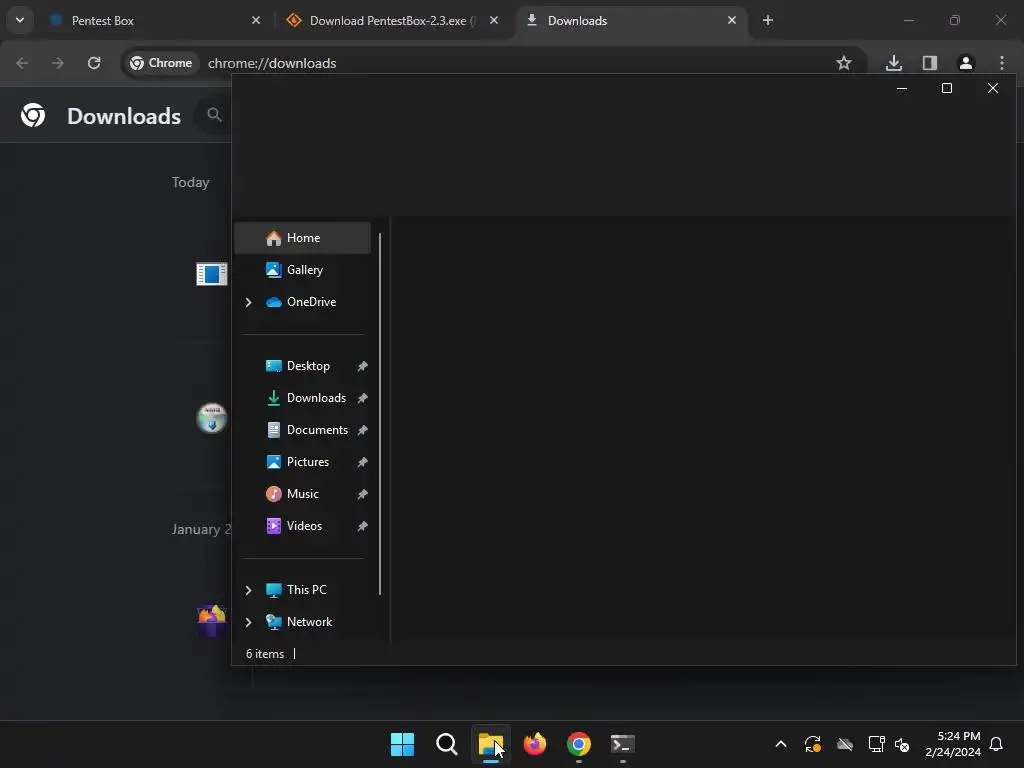Click Chrome logo on Downloads page
This screenshot has height=768, width=1024.
click(33, 116)
